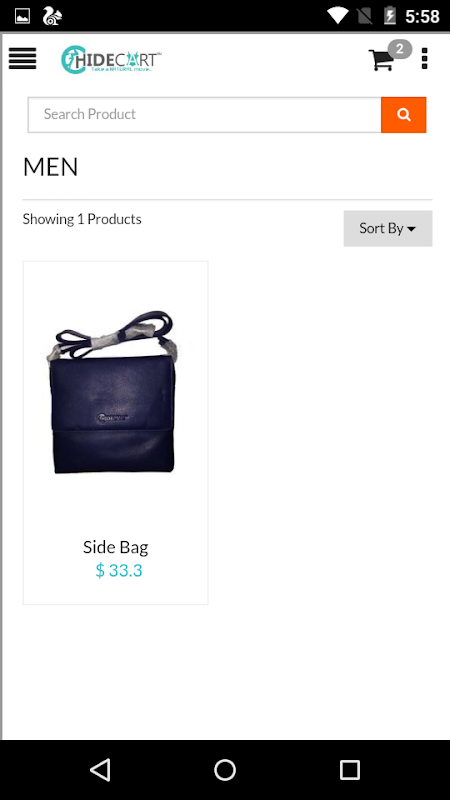Tap the Wi-Fi status icon

[x=337, y=16]
